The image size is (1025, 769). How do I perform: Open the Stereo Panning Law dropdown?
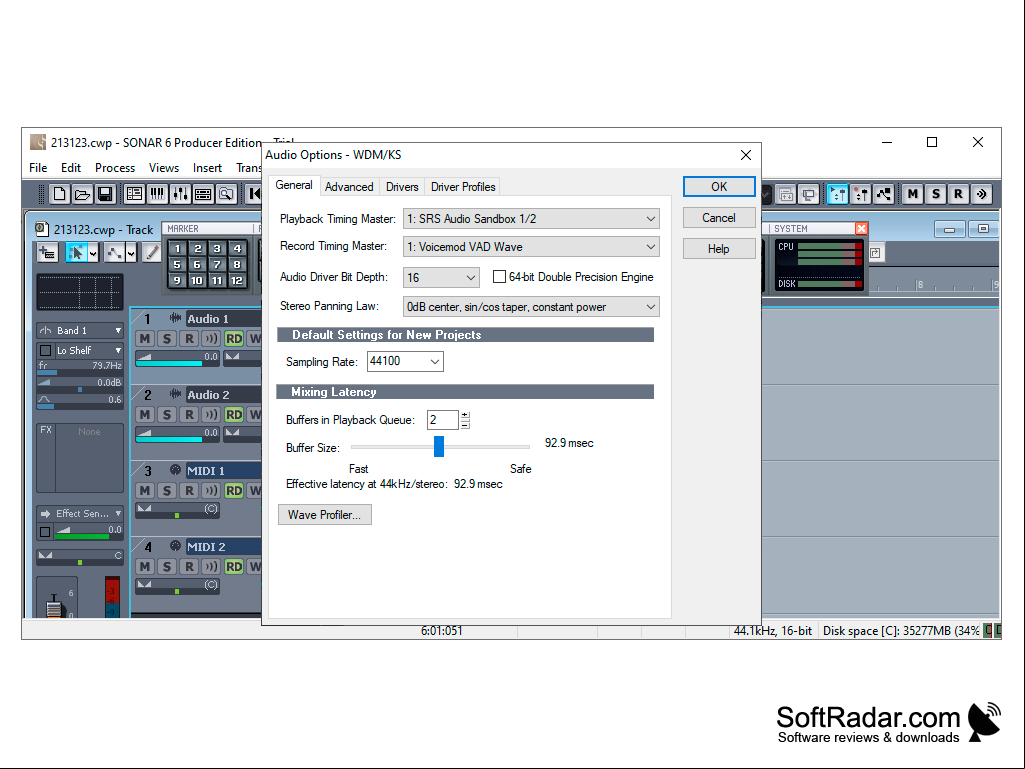[531, 307]
